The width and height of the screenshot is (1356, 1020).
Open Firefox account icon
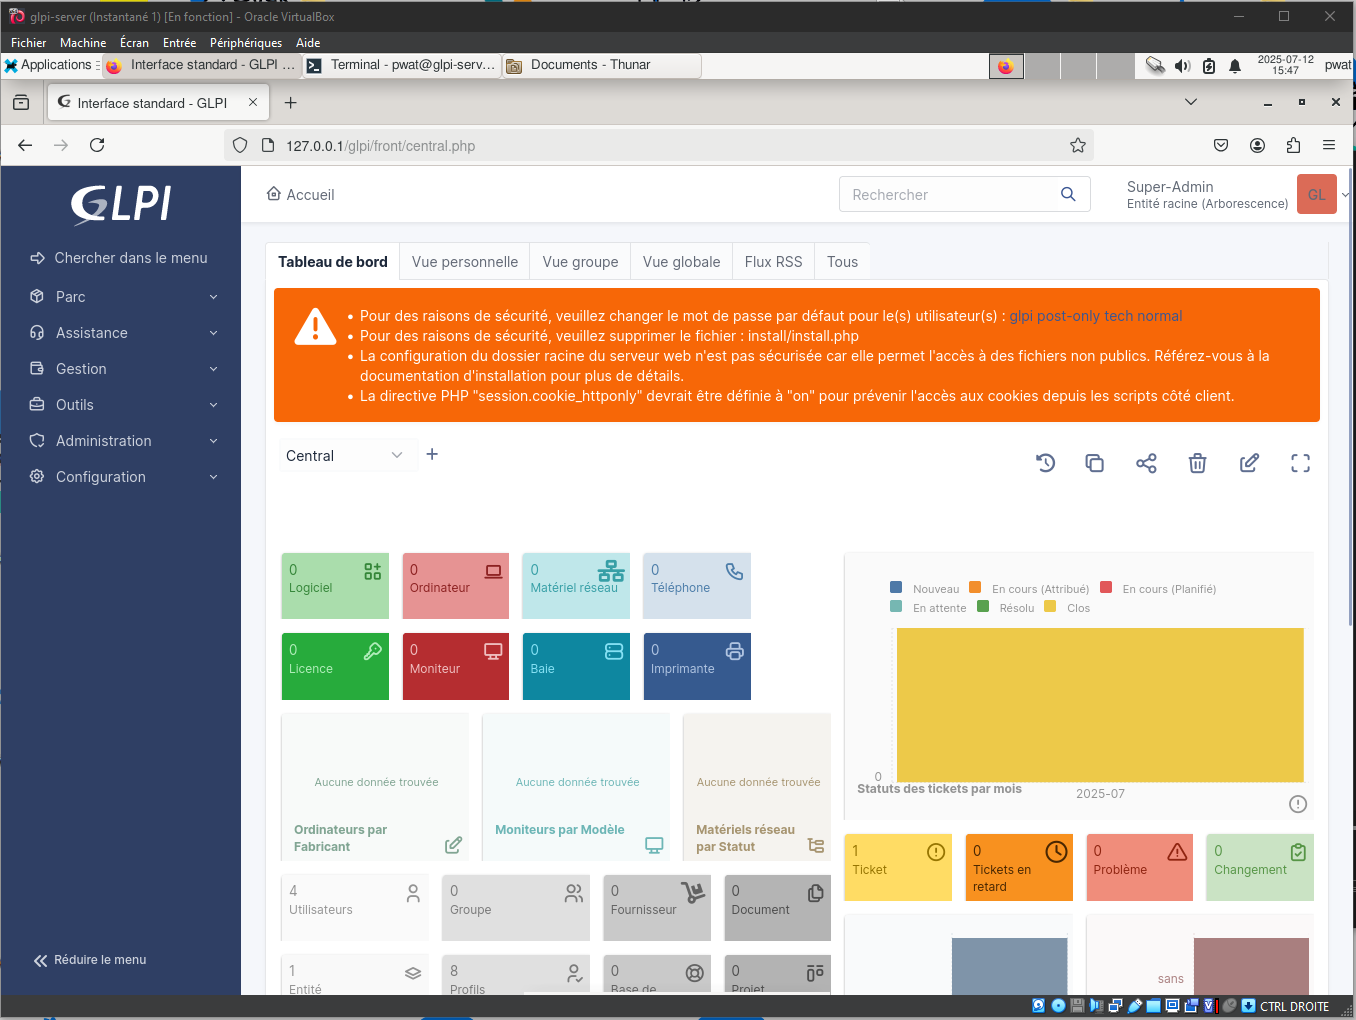point(1257,145)
